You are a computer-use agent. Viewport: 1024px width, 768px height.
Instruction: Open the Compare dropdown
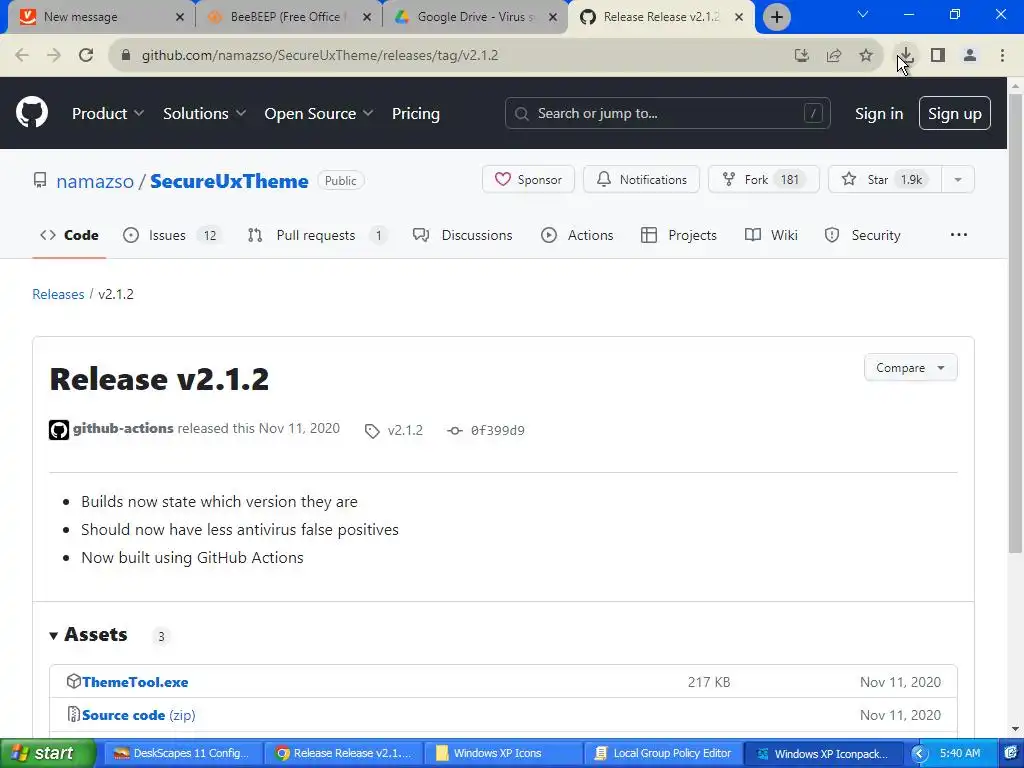pos(910,368)
